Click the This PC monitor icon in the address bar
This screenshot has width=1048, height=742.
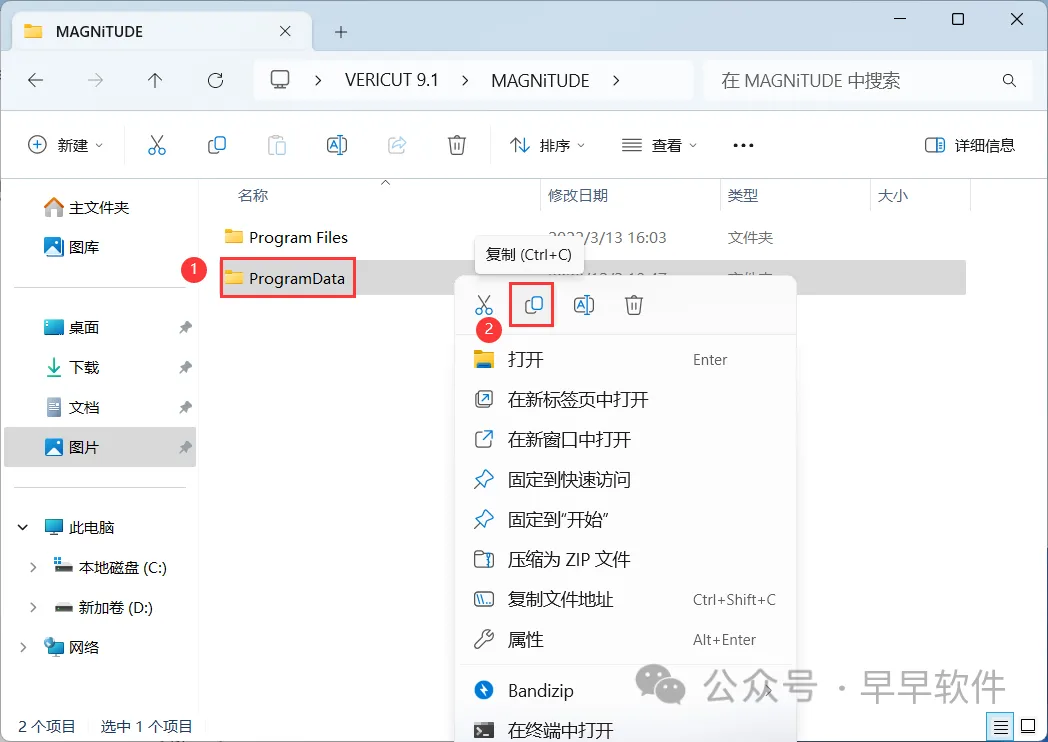[280, 80]
